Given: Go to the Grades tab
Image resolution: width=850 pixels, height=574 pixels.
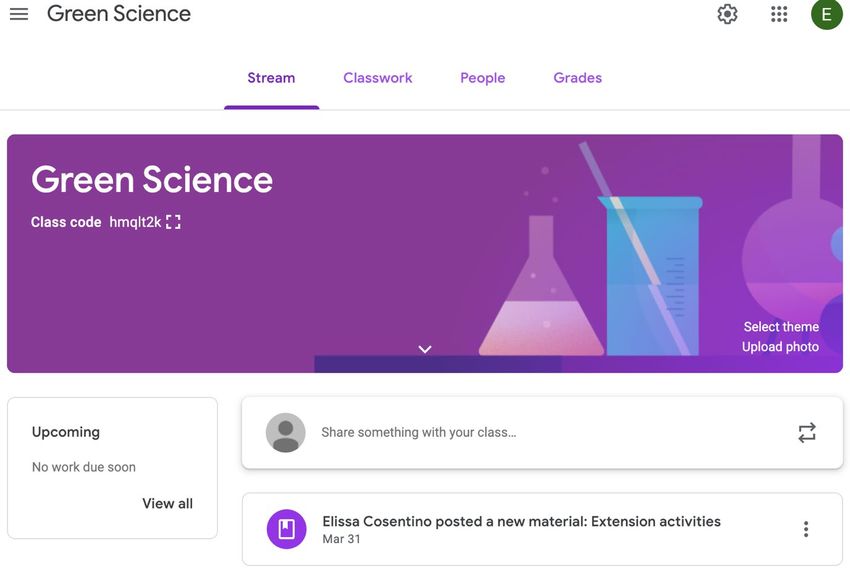Looking at the screenshot, I should click(x=577, y=78).
